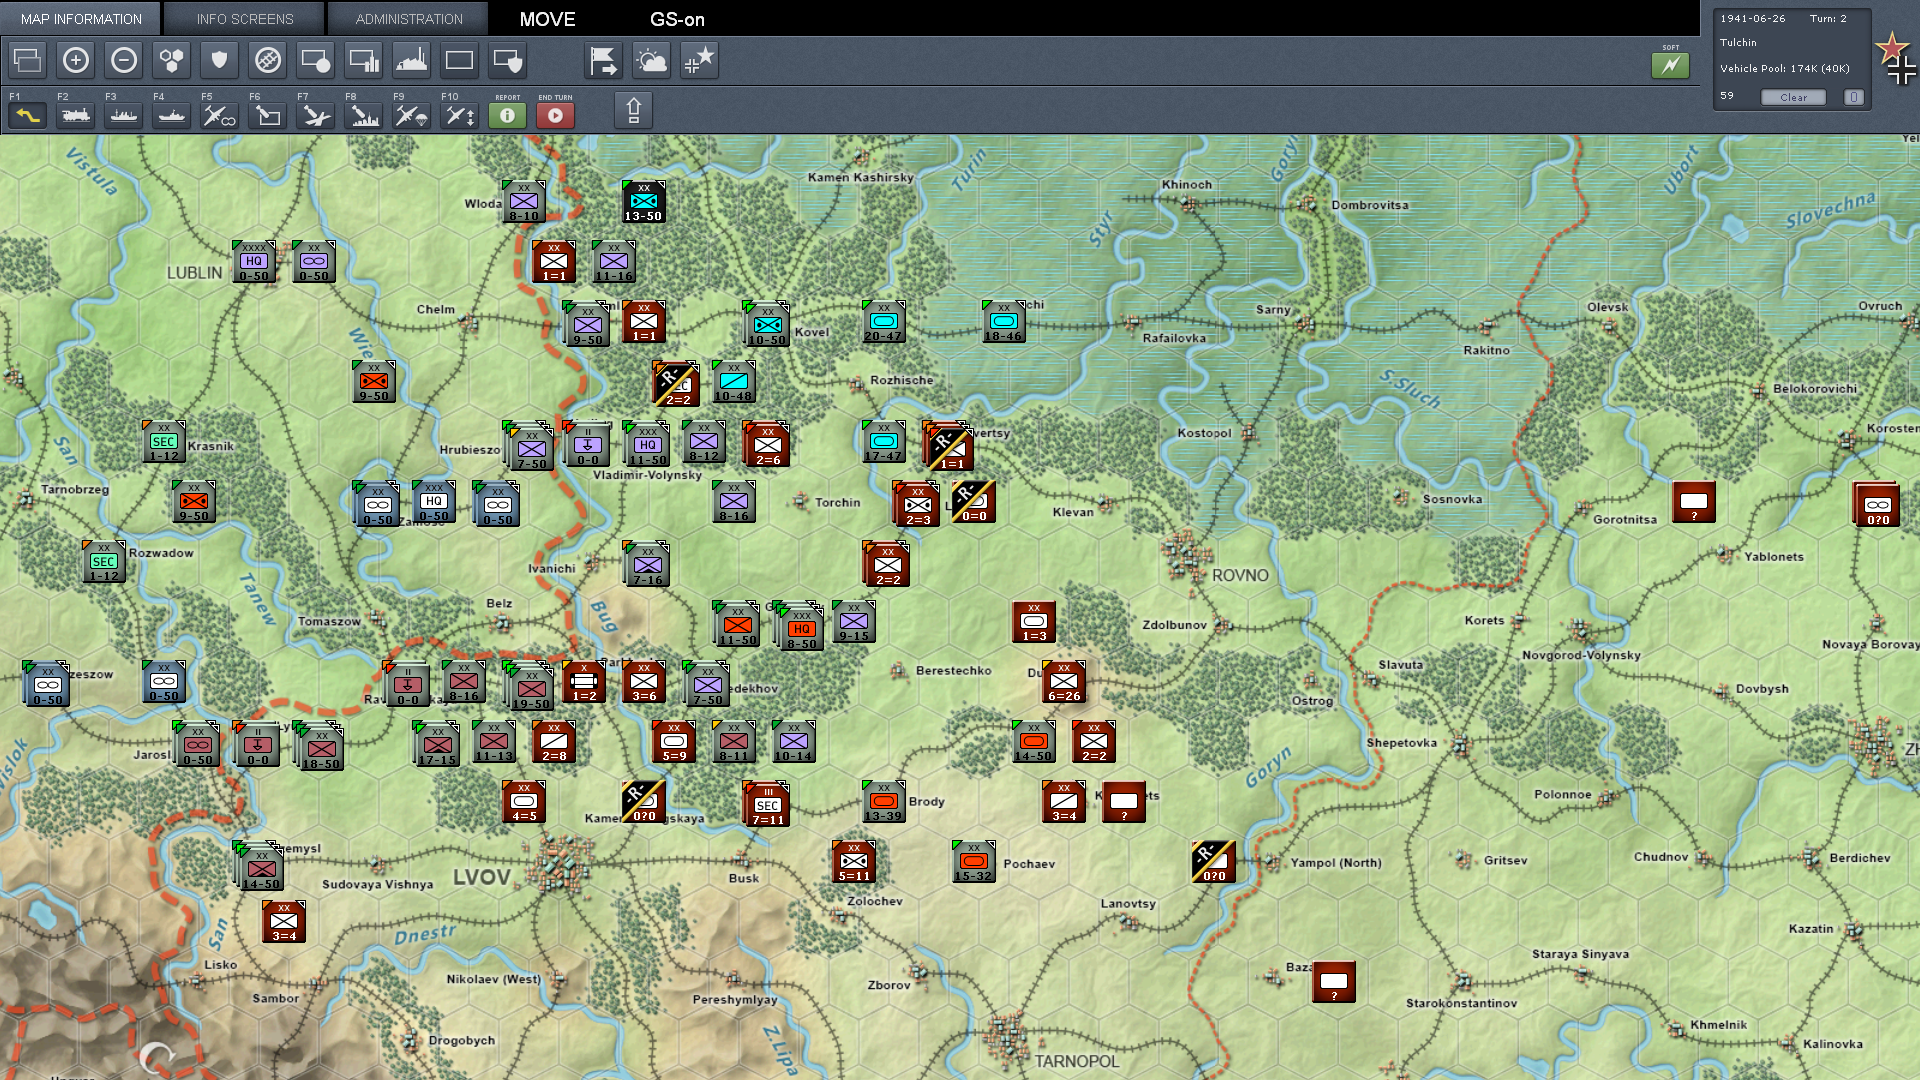This screenshot has height=1080, width=1920.
Task: Select the cyan 13-50 unit near Kamen Kashirsky
Action: click(644, 202)
